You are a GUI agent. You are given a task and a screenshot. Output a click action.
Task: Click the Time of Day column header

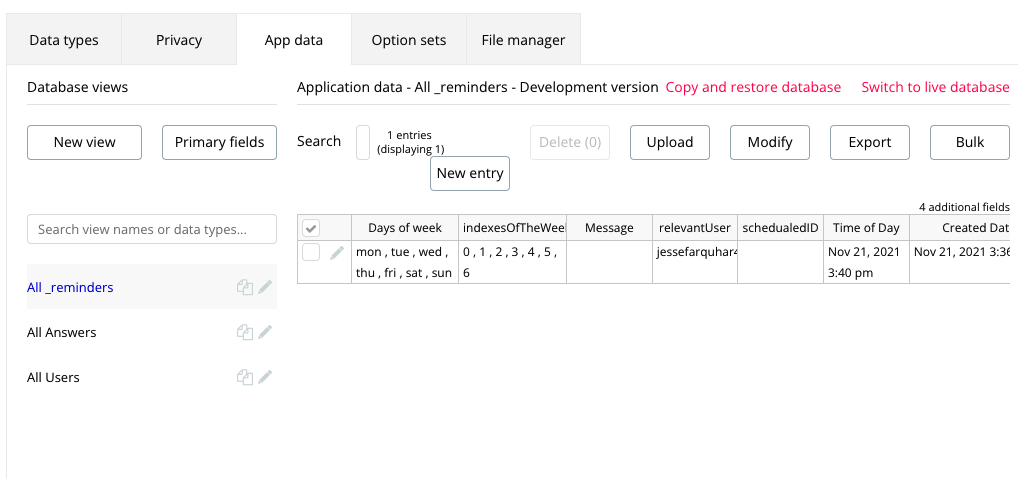click(x=866, y=228)
